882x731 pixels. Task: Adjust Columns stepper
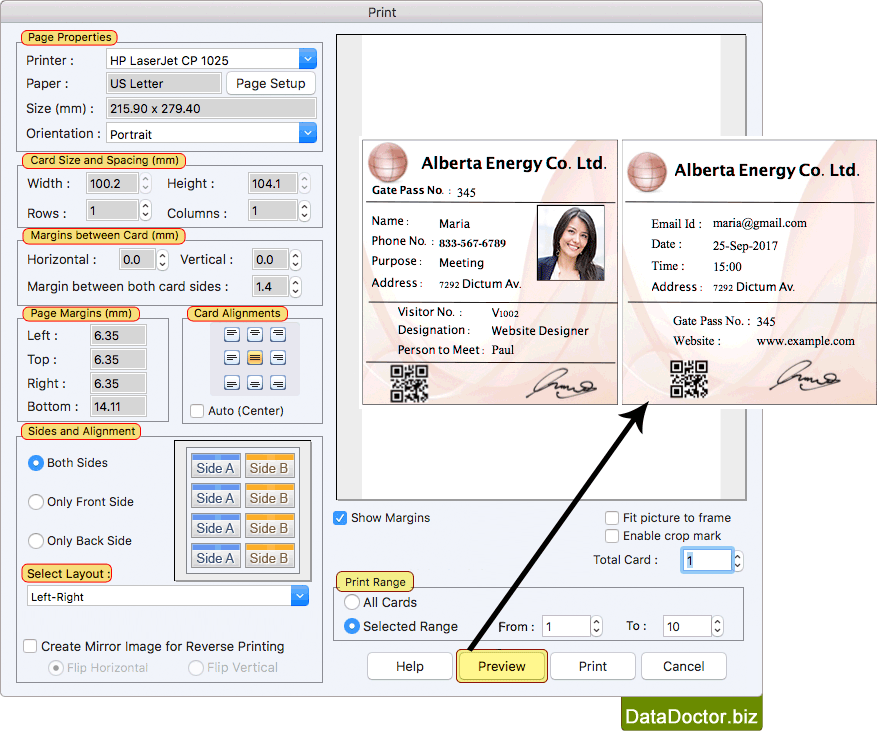point(304,211)
